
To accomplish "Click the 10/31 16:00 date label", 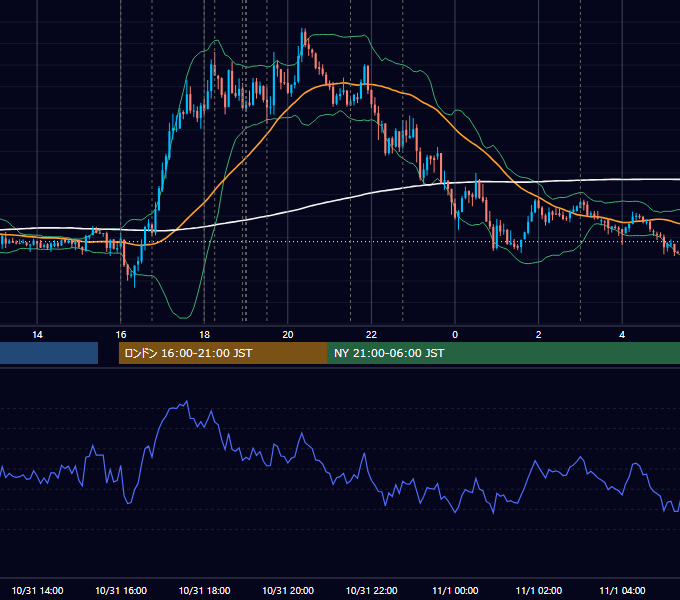I will point(121,590).
